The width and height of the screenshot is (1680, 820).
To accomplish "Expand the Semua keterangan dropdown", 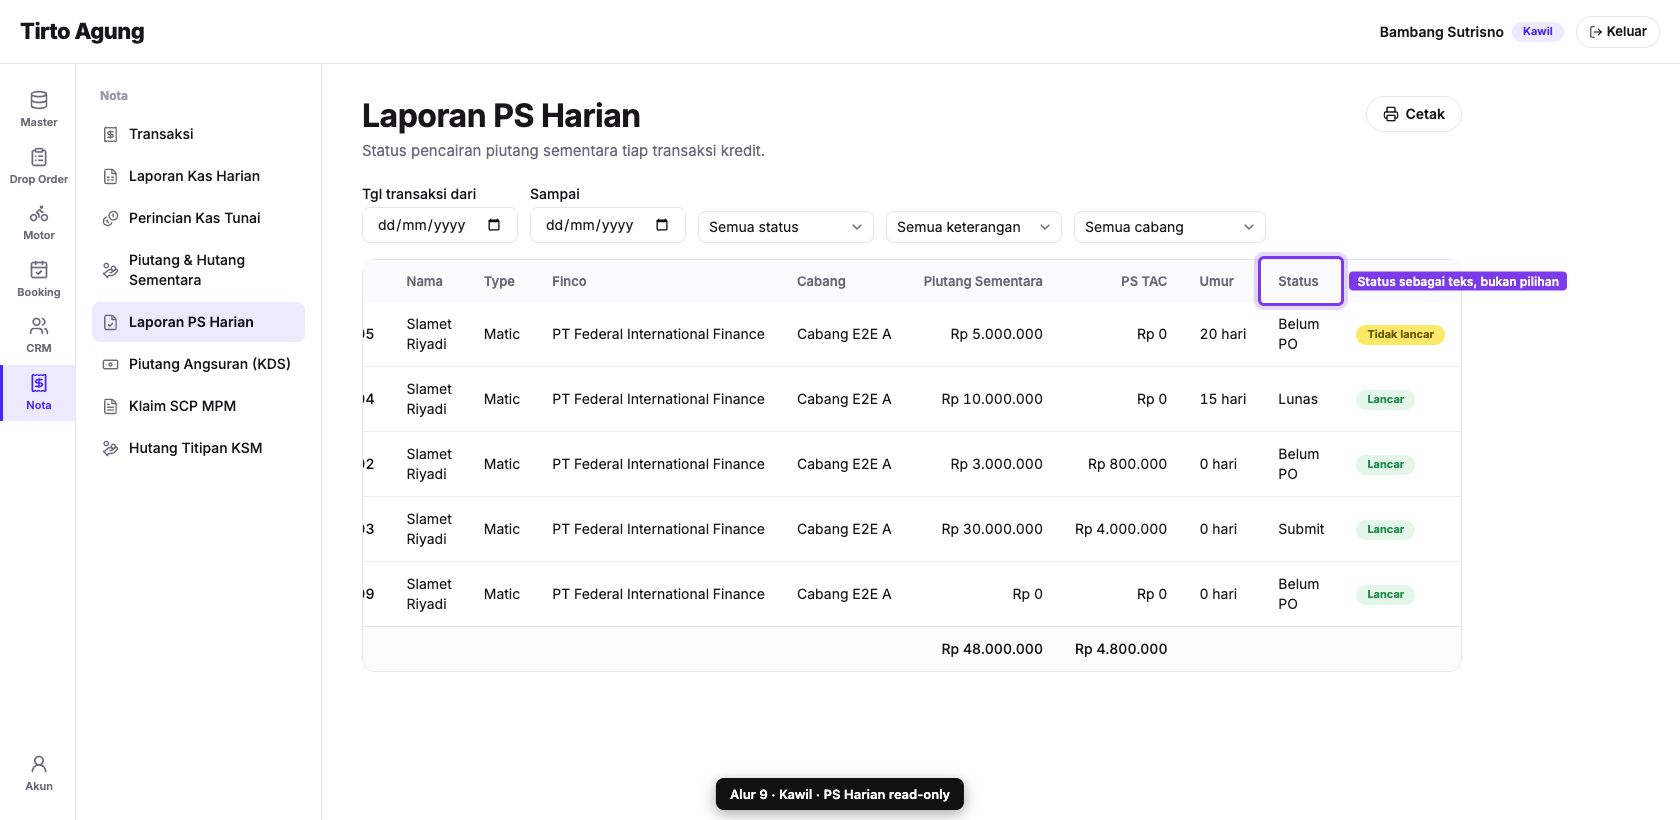I will [x=974, y=227].
